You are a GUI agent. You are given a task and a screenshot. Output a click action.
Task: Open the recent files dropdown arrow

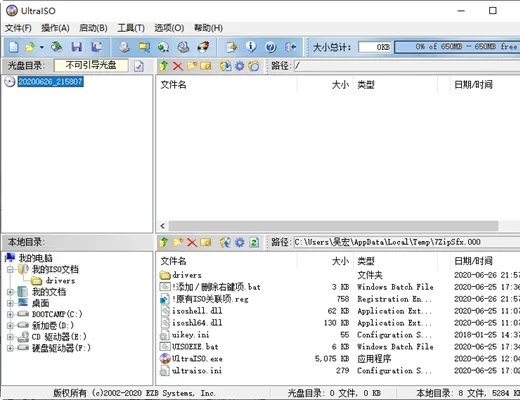coord(42,47)
